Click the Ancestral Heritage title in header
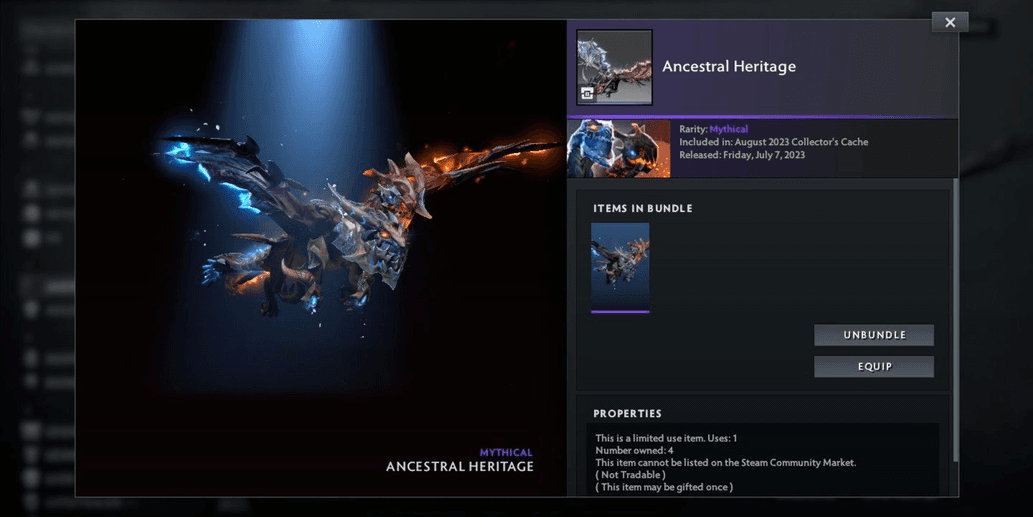Viewport: 1033px width, 517px height. tap(729, 67)
